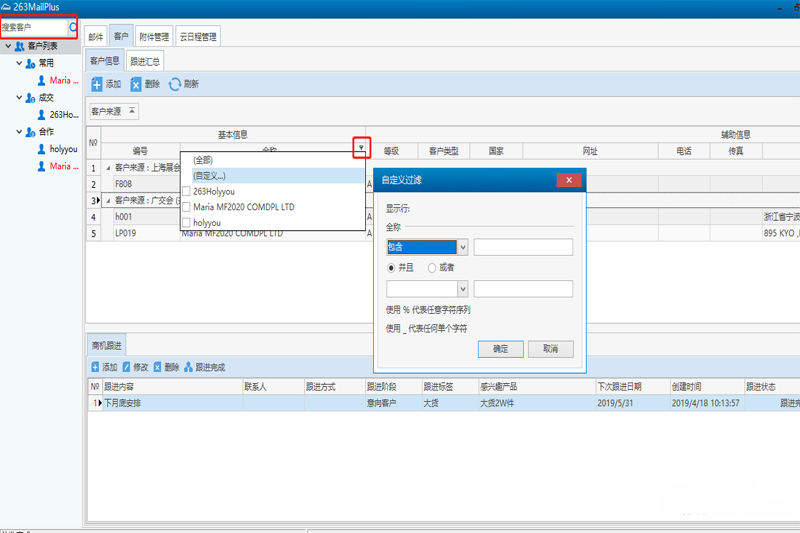This screenshot has height=533, width=800.
Task: Click the 确定 button in filter dialog
Action: click(x=501, y=349)
